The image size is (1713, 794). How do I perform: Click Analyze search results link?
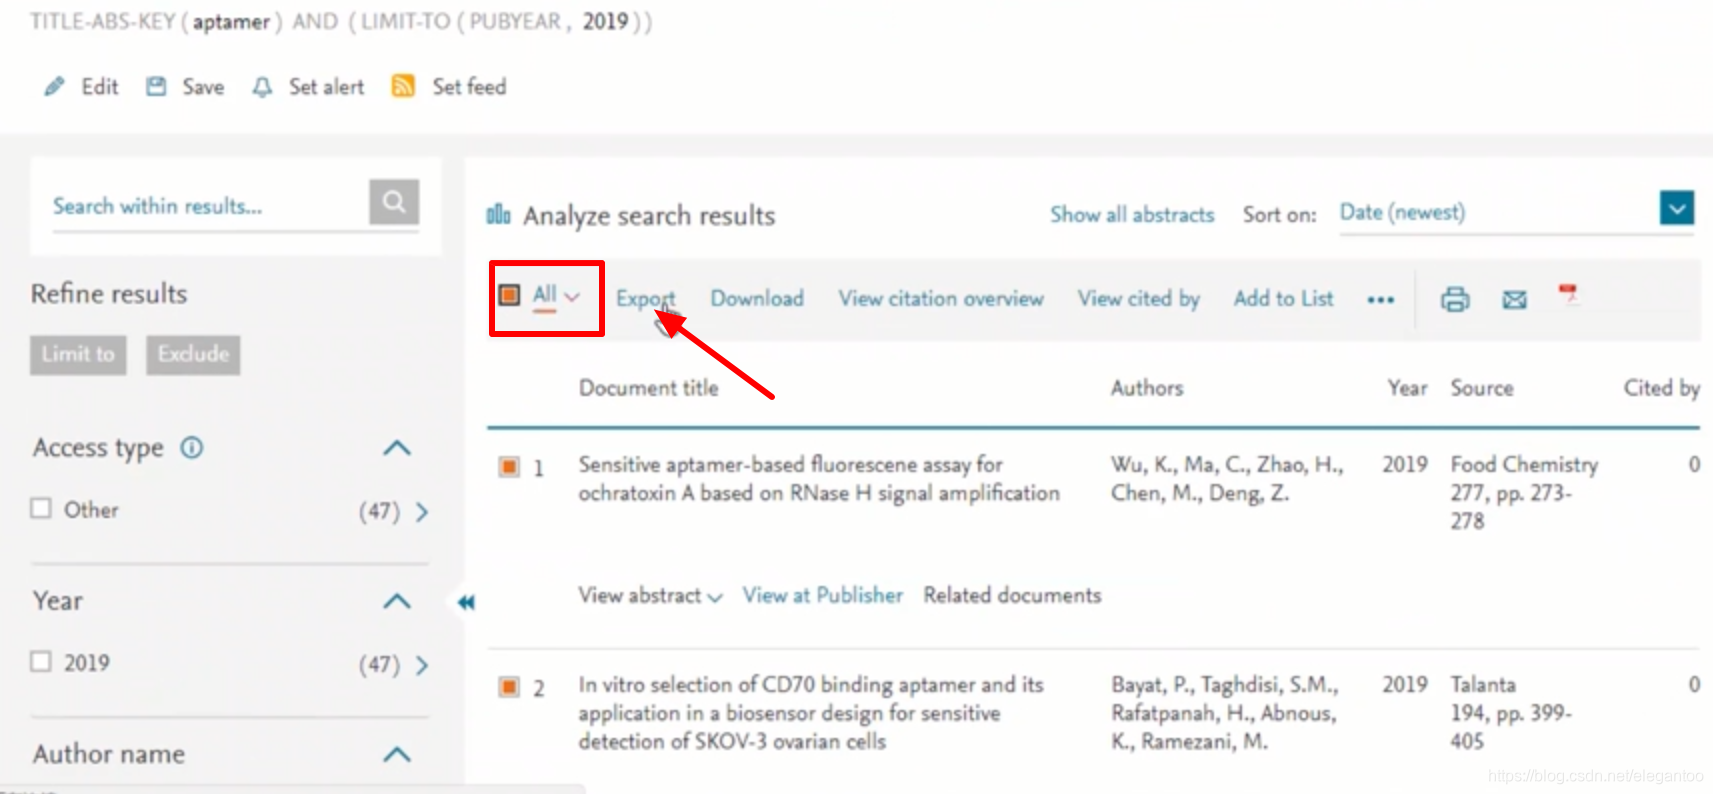(649, 216)
